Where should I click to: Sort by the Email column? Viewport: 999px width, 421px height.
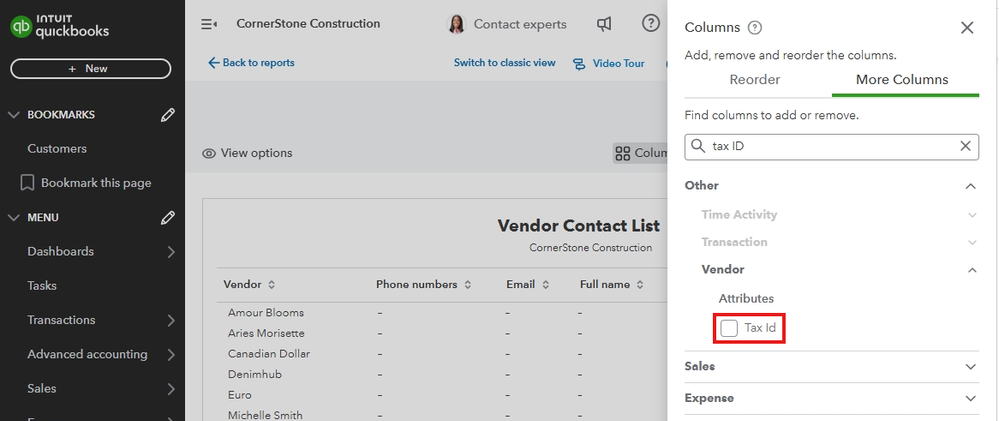pyautogui.click(x=545, y=285)
